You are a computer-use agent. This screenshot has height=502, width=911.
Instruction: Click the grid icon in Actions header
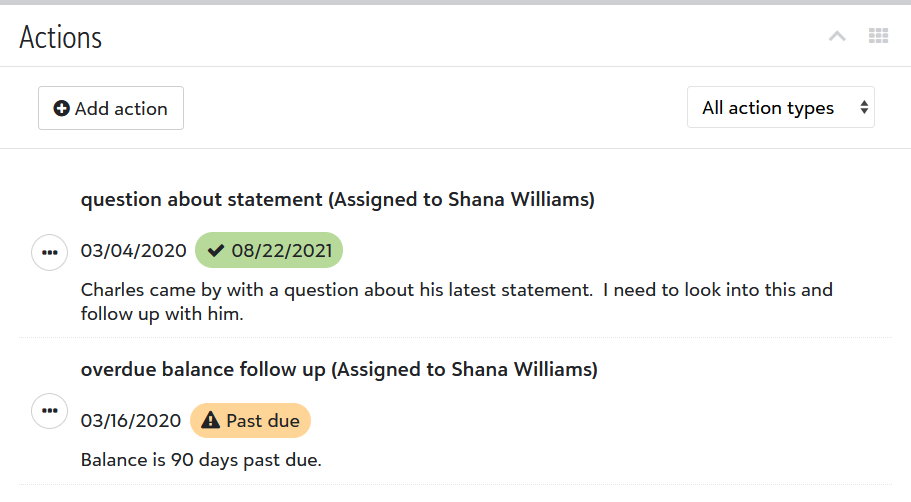[x=878, y=37]
